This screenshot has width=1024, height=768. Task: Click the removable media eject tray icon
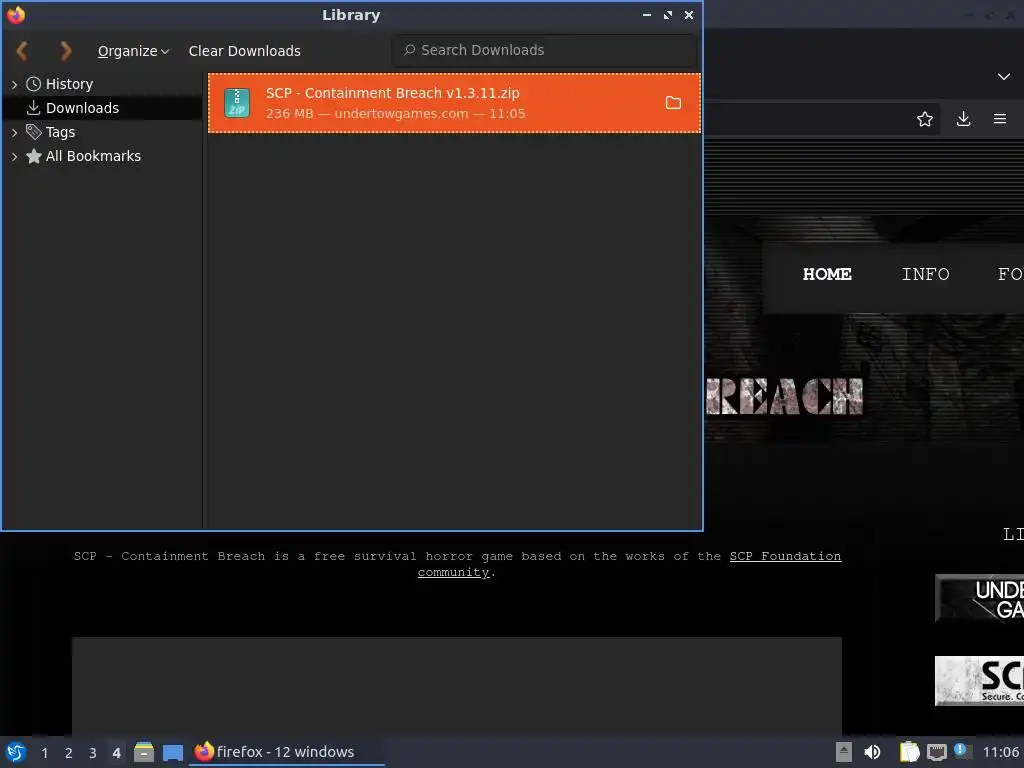click(x=843, y=752)
